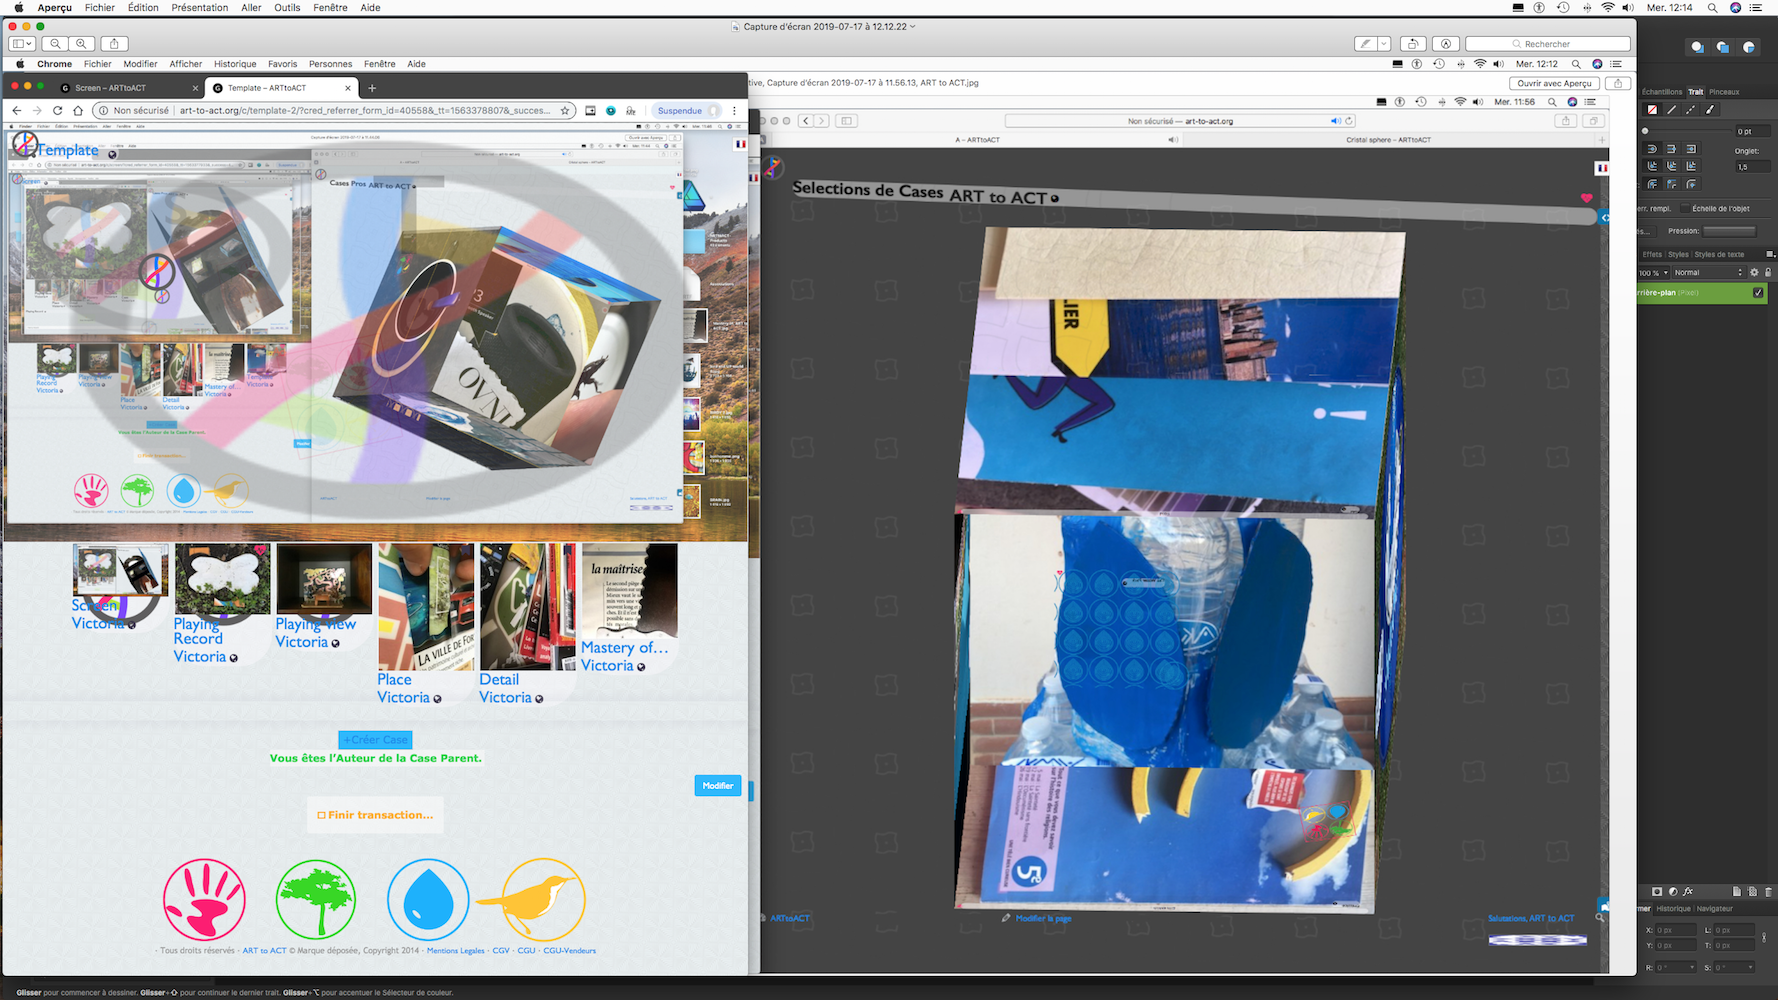Screen dimensions: 1778x1000
Task: Click the Chrome address bar URL
Action: coord(364,111)
